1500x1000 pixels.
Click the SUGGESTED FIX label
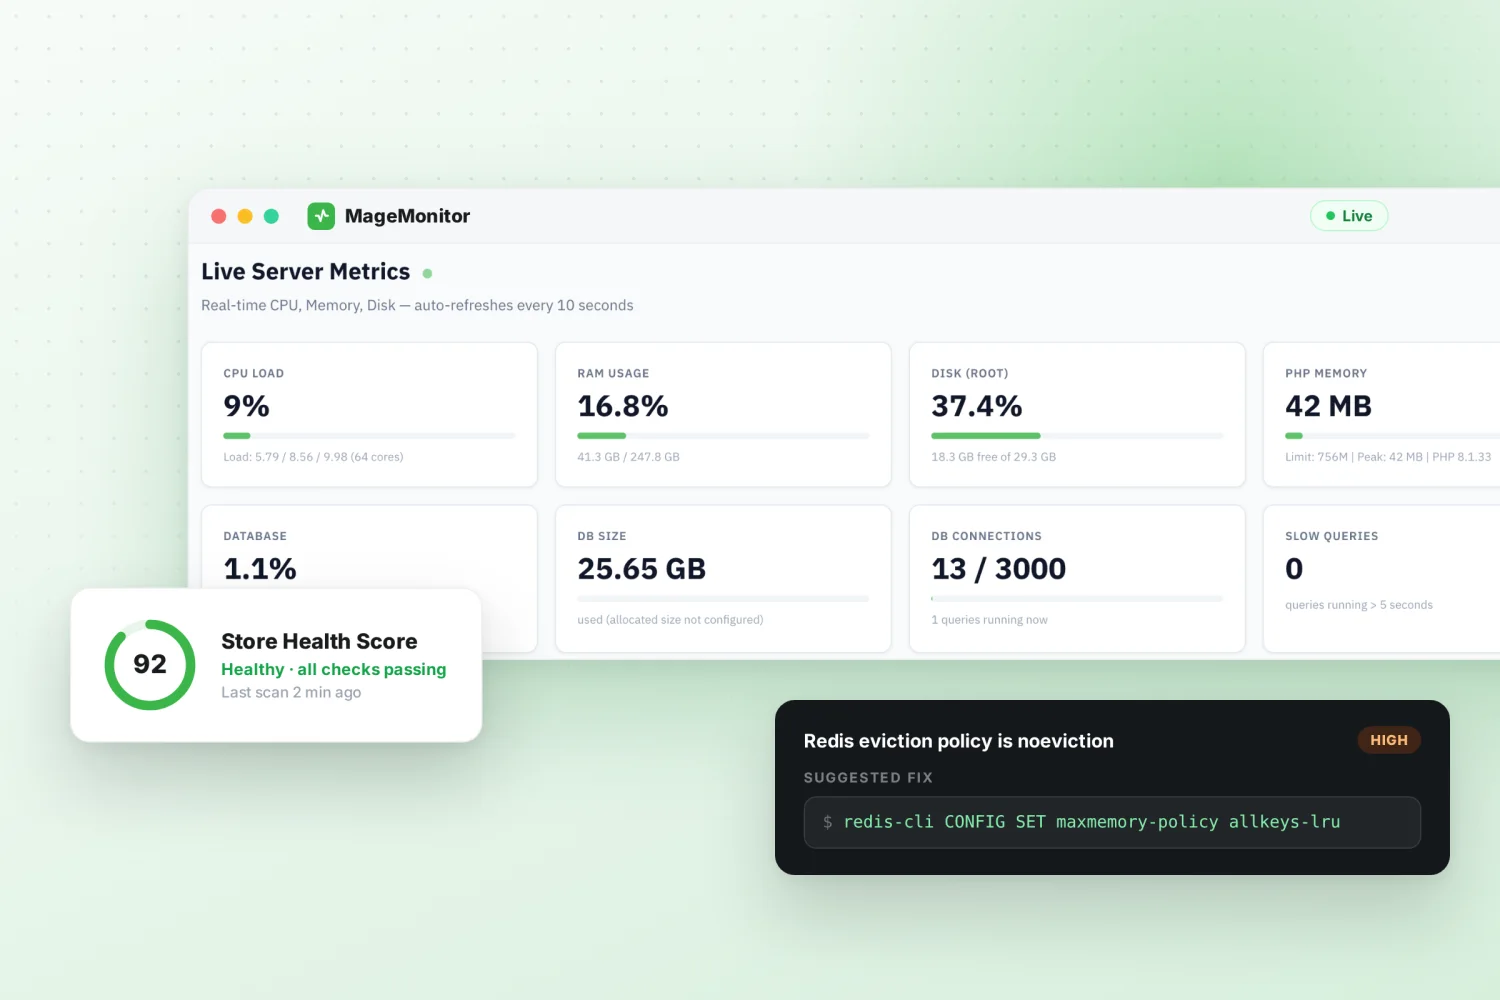coord(868,777)
